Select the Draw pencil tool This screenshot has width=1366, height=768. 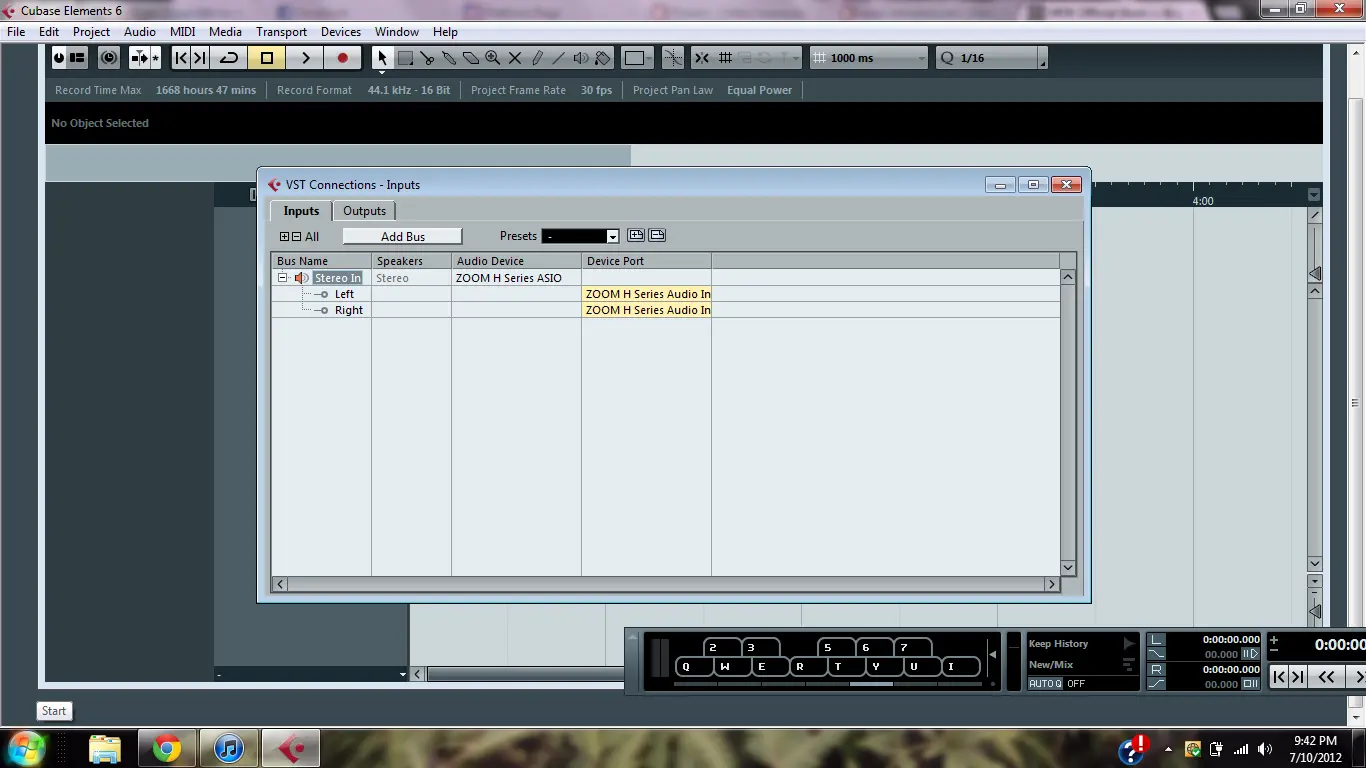tap(537, 58)
